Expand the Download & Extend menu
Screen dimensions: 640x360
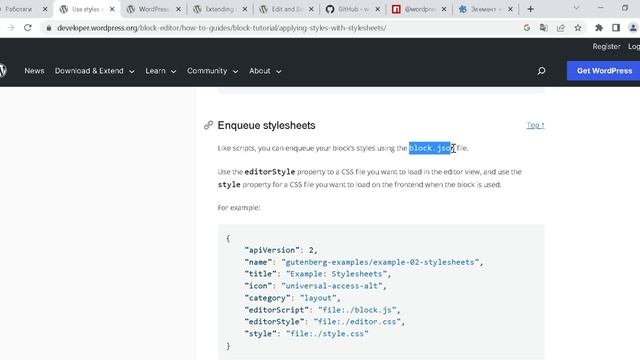[94, 71]
